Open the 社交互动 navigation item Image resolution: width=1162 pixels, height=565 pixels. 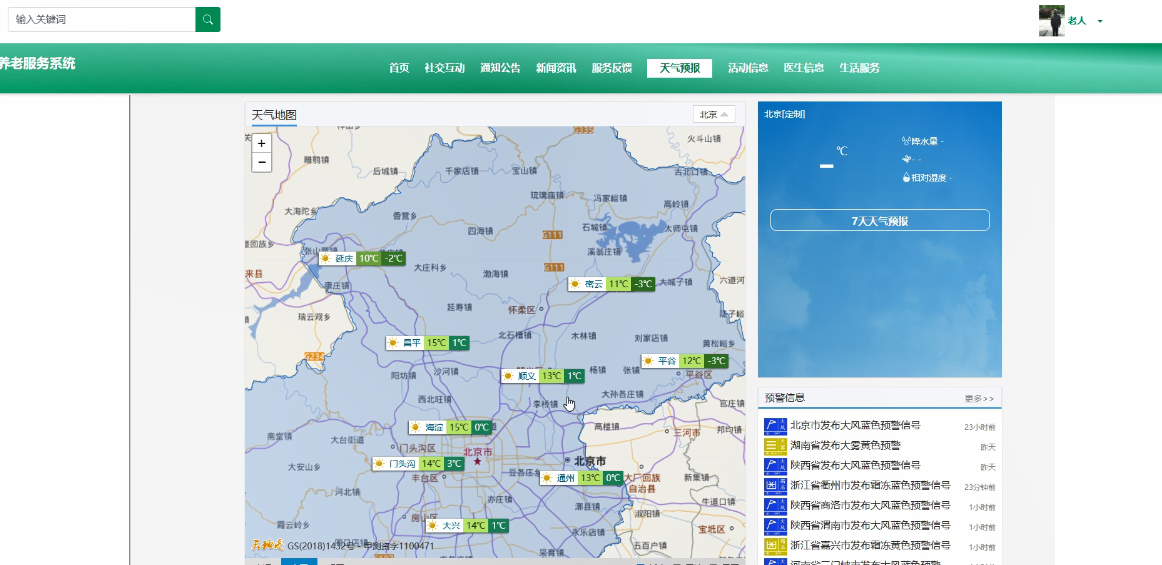coord(445,68)
